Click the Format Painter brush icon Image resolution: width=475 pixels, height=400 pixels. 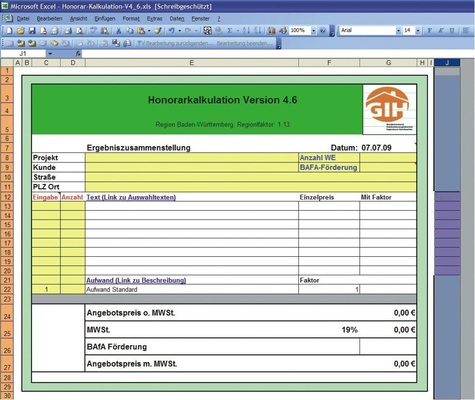158,31
